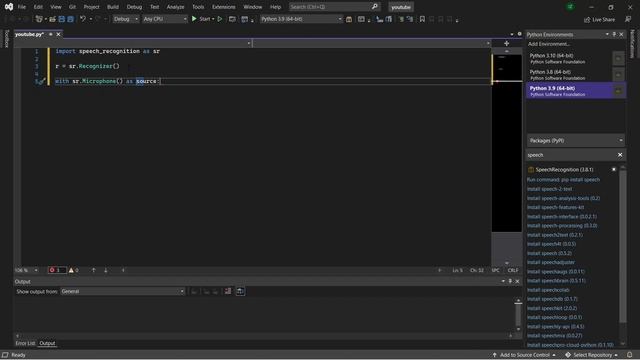Open the Git menu
The image size is (640, 360).
[x=72, y=7]
